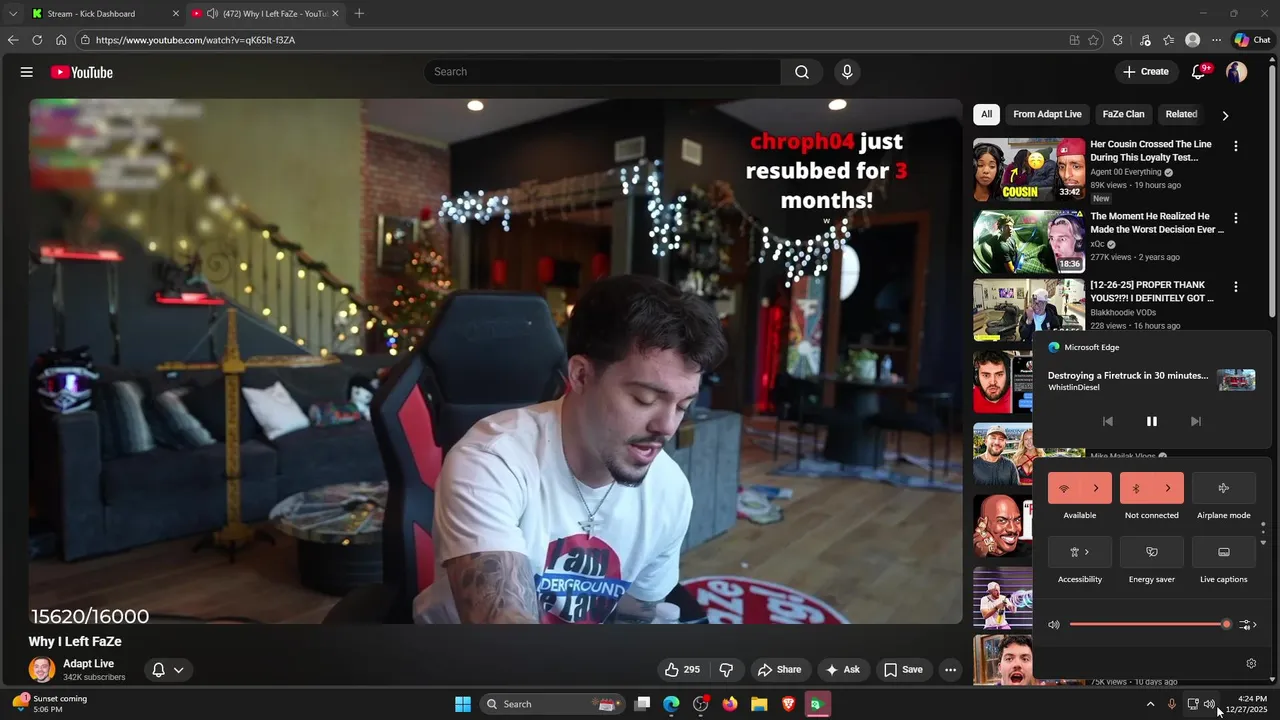This screenshot has width=1280, height=720.
Task: Open Accessibility options tile
Action: click(x=1080, y=552)
